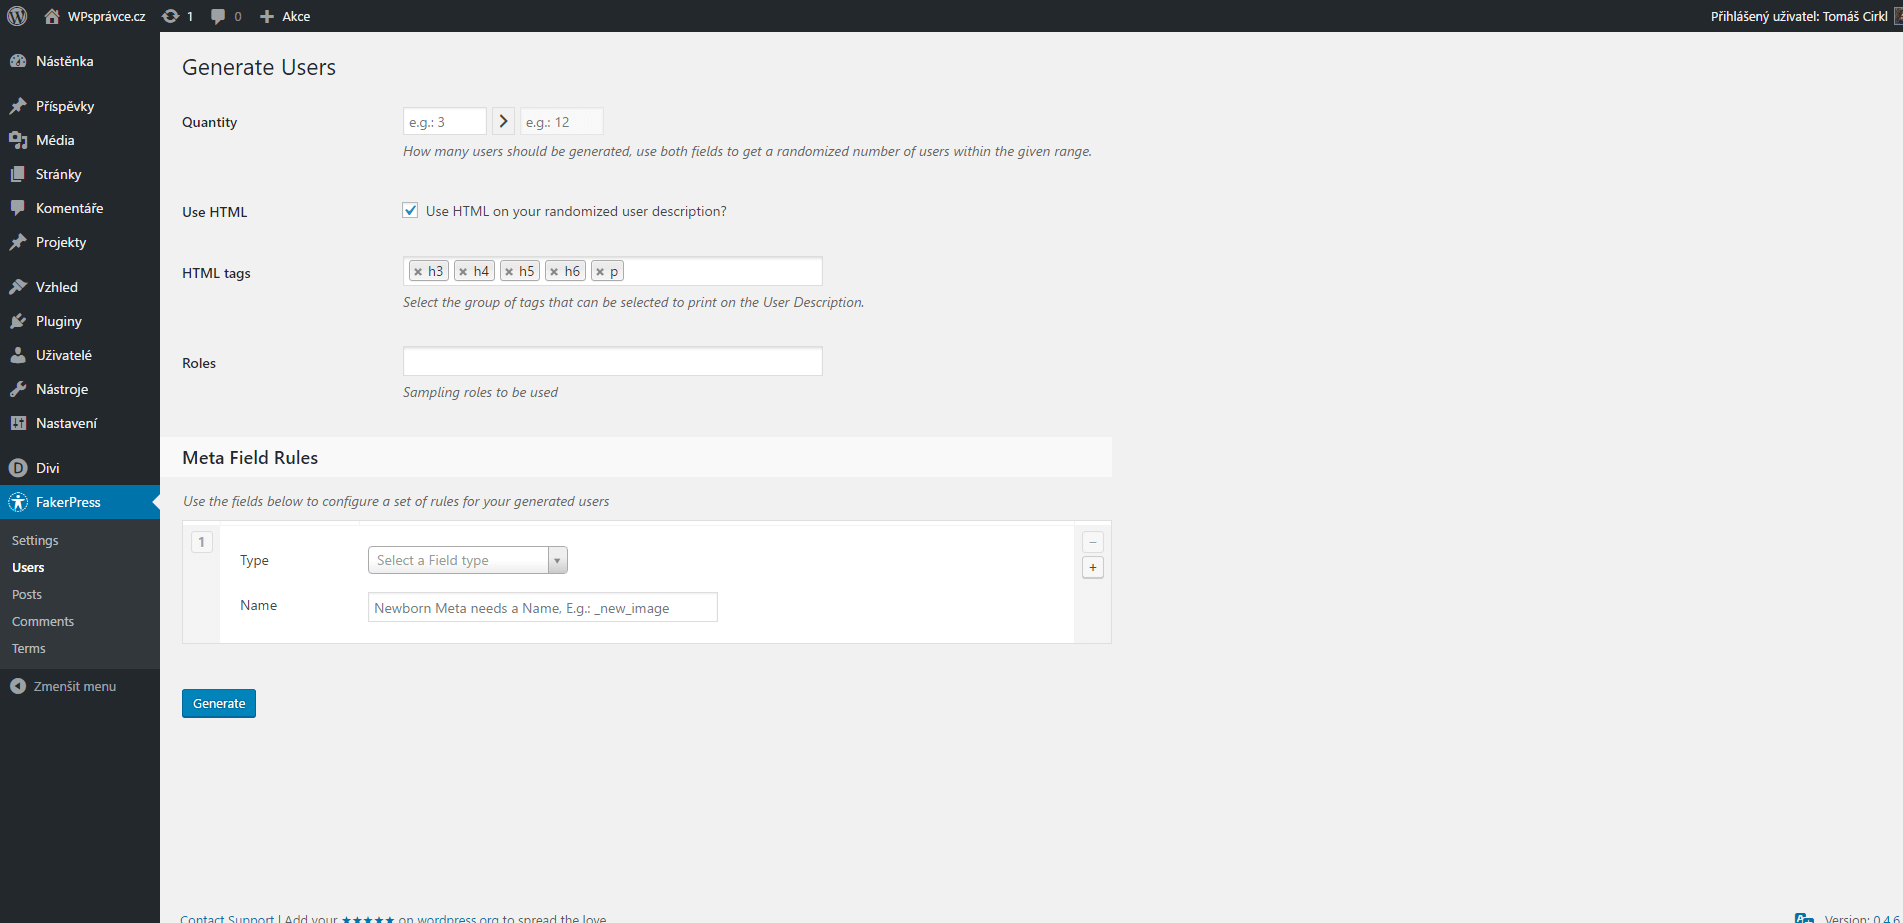Click the range arrow between quantity fields
The width and height of the screenshot is (1903, 923).
pos(503,121)
